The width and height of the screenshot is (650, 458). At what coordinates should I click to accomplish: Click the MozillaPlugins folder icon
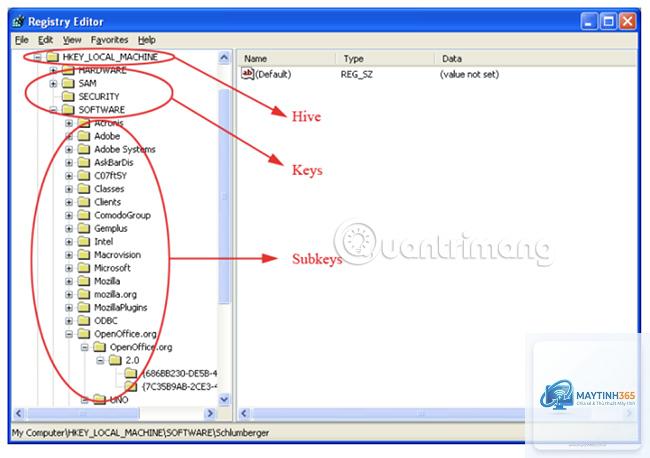pos(84,307)
